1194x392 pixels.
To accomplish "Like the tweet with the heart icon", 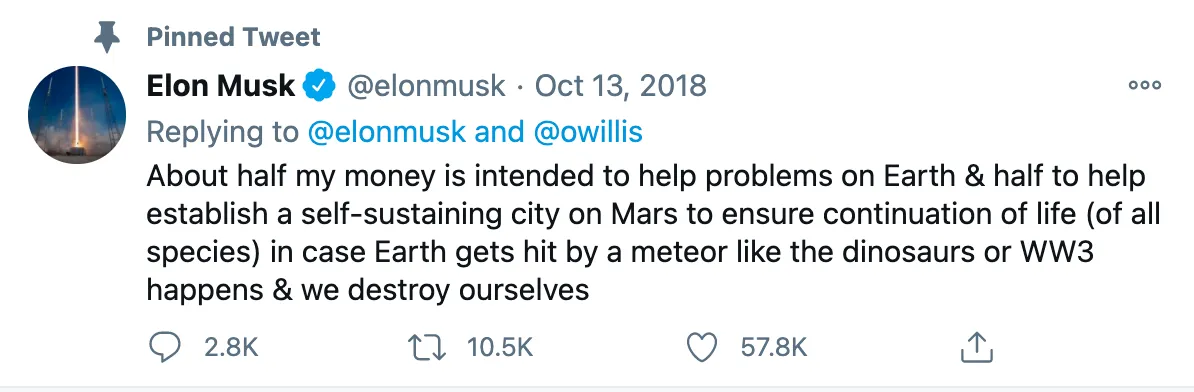I will click(x=702, y=349).
